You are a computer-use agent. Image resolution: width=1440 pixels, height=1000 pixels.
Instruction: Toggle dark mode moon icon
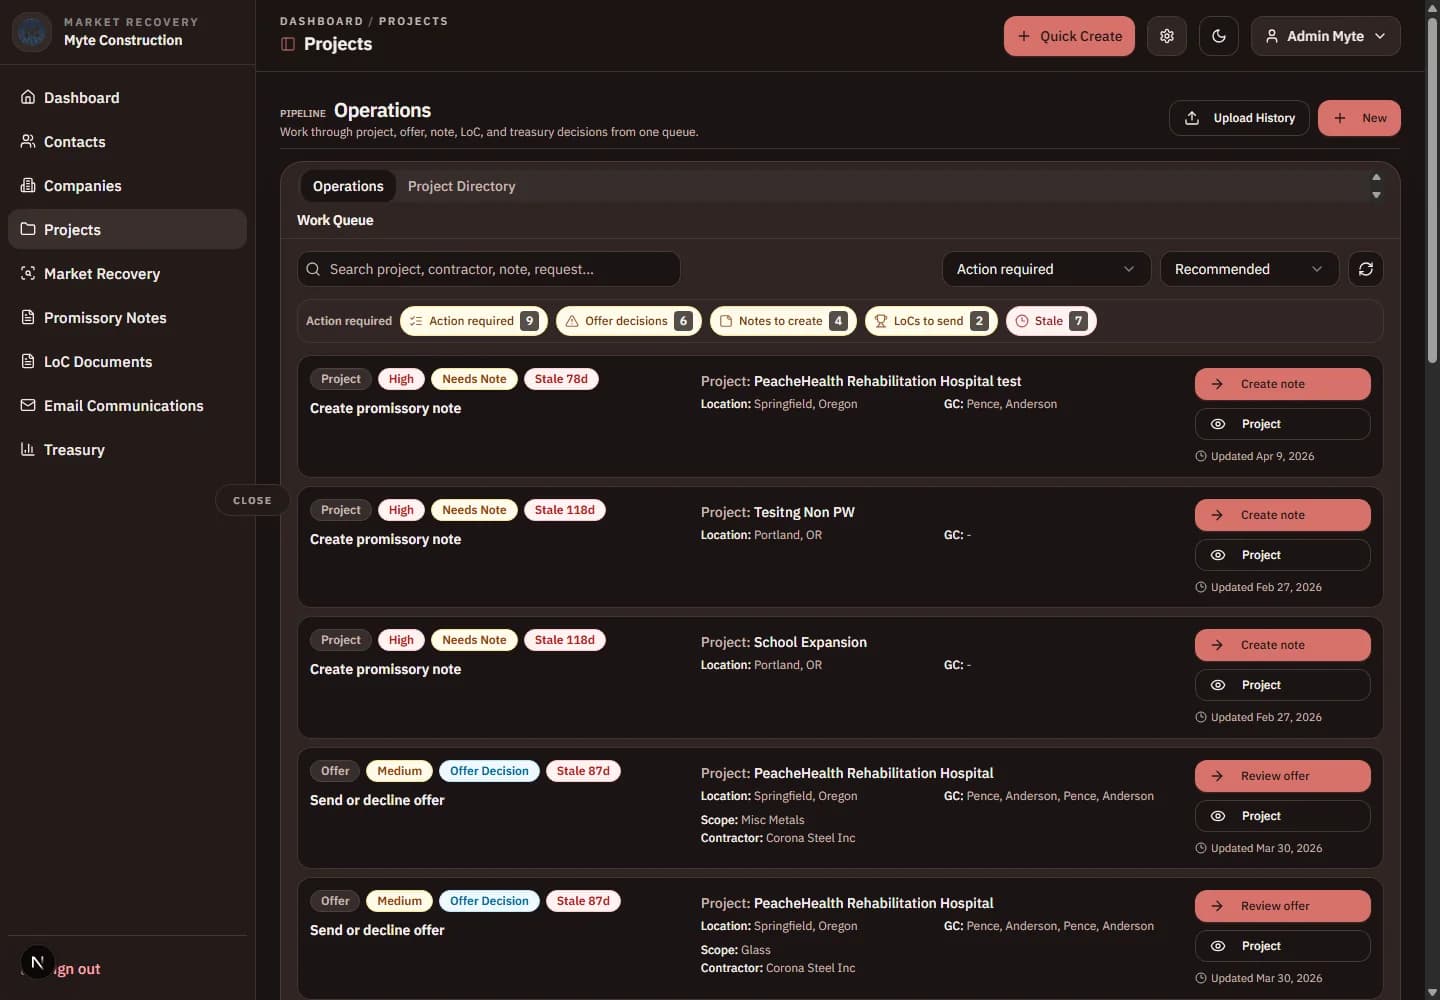(x=1219, y=36)
